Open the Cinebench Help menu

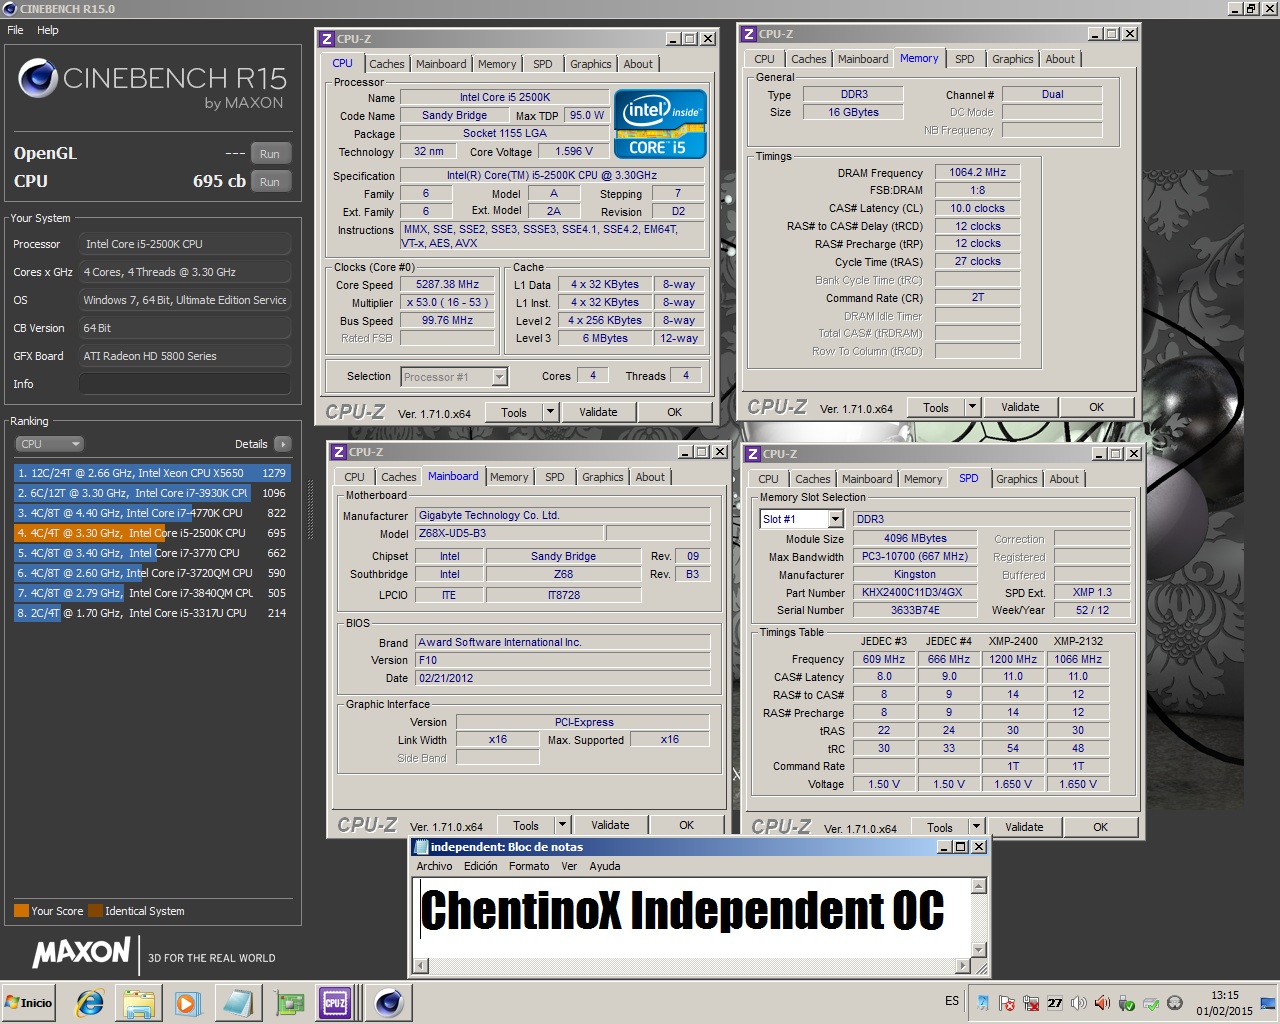tap(48, 30)
